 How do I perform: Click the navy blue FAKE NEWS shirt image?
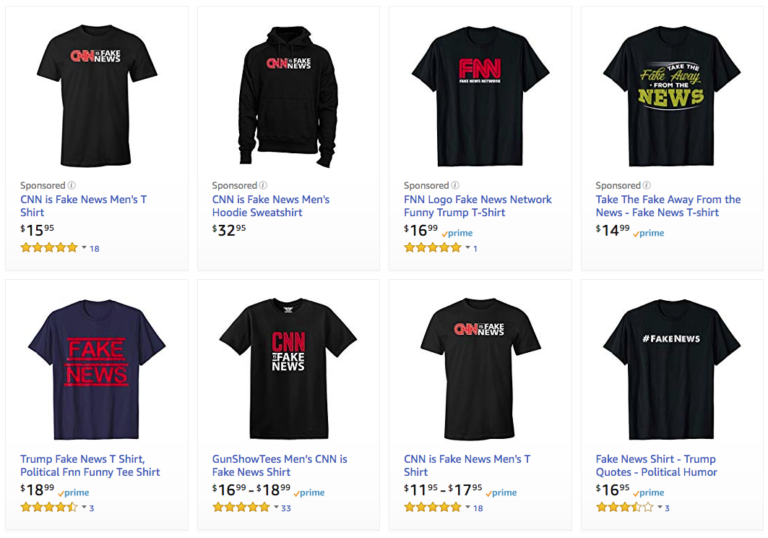[x=96, y=367]
